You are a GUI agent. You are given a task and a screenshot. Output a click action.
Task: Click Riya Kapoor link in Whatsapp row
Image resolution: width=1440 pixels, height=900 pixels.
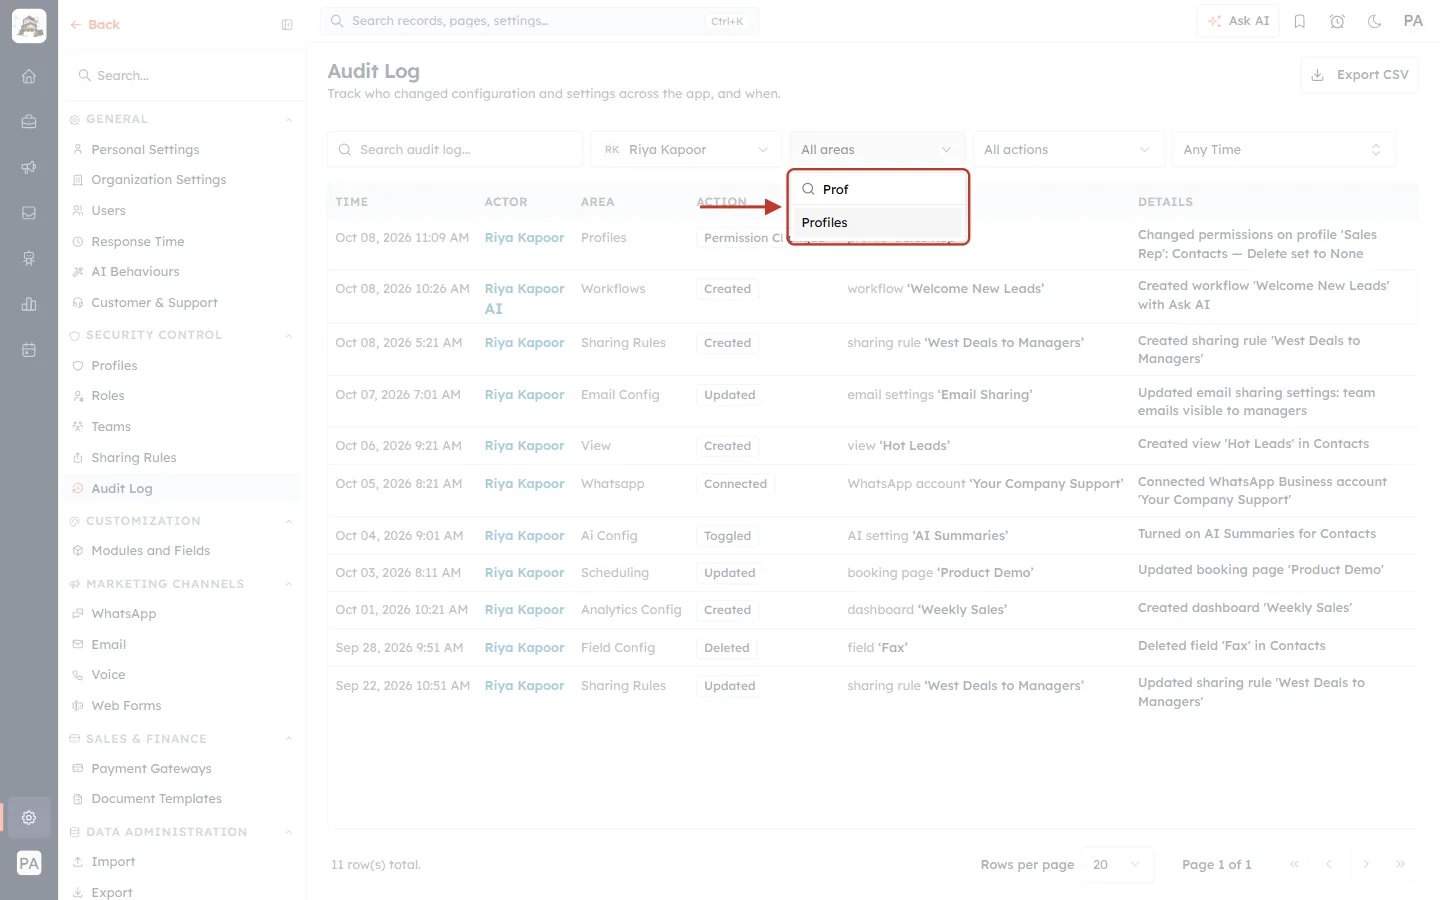pos(524,484)
